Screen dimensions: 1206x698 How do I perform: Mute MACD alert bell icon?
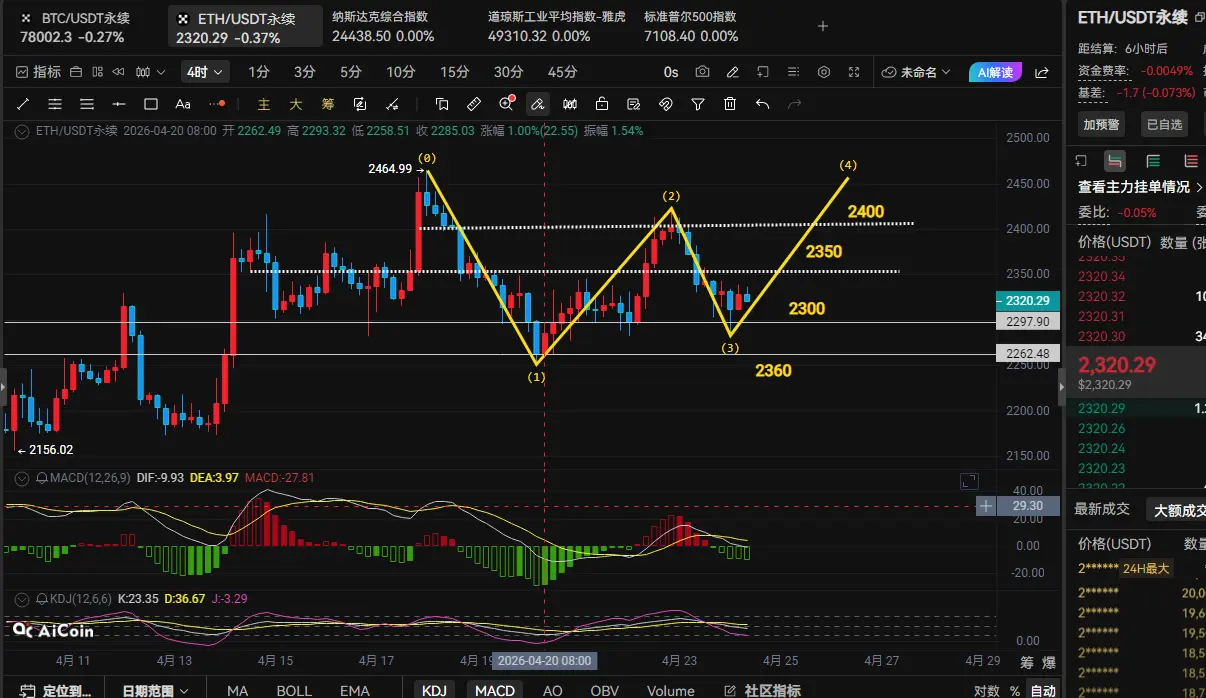click(42, 478)
